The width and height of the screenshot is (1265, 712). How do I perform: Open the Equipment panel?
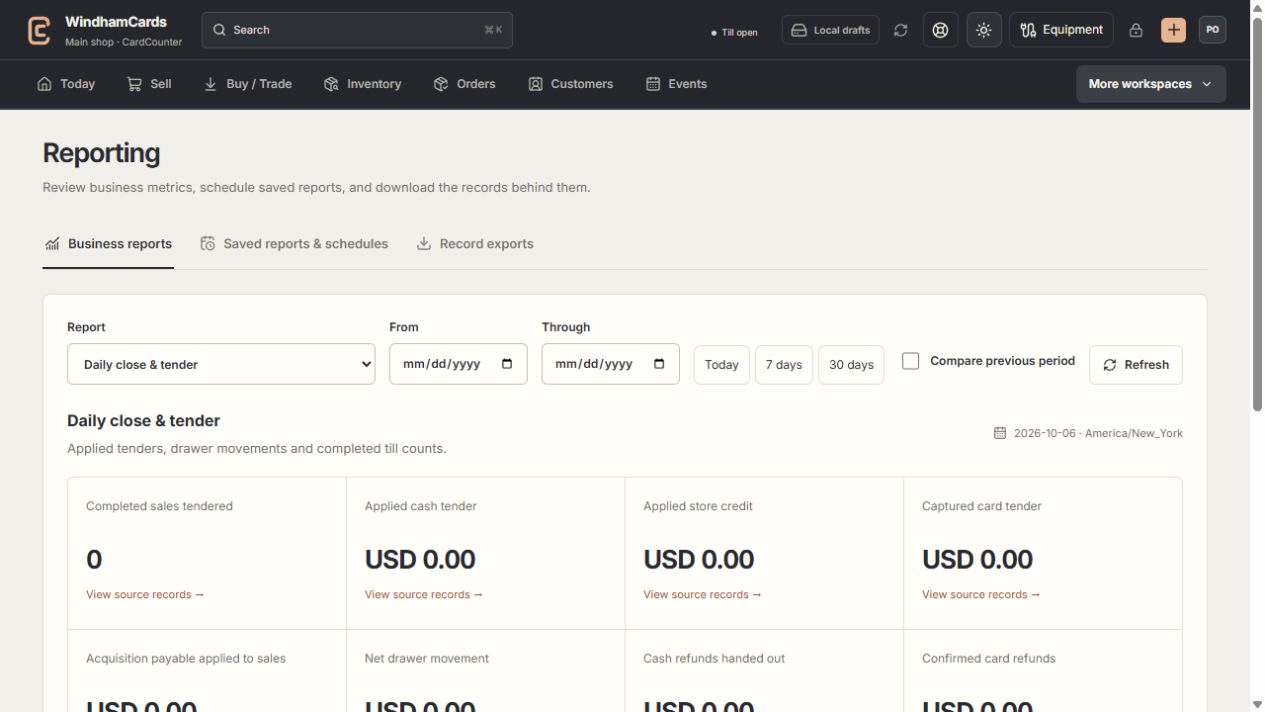(x=1061, y=30)
